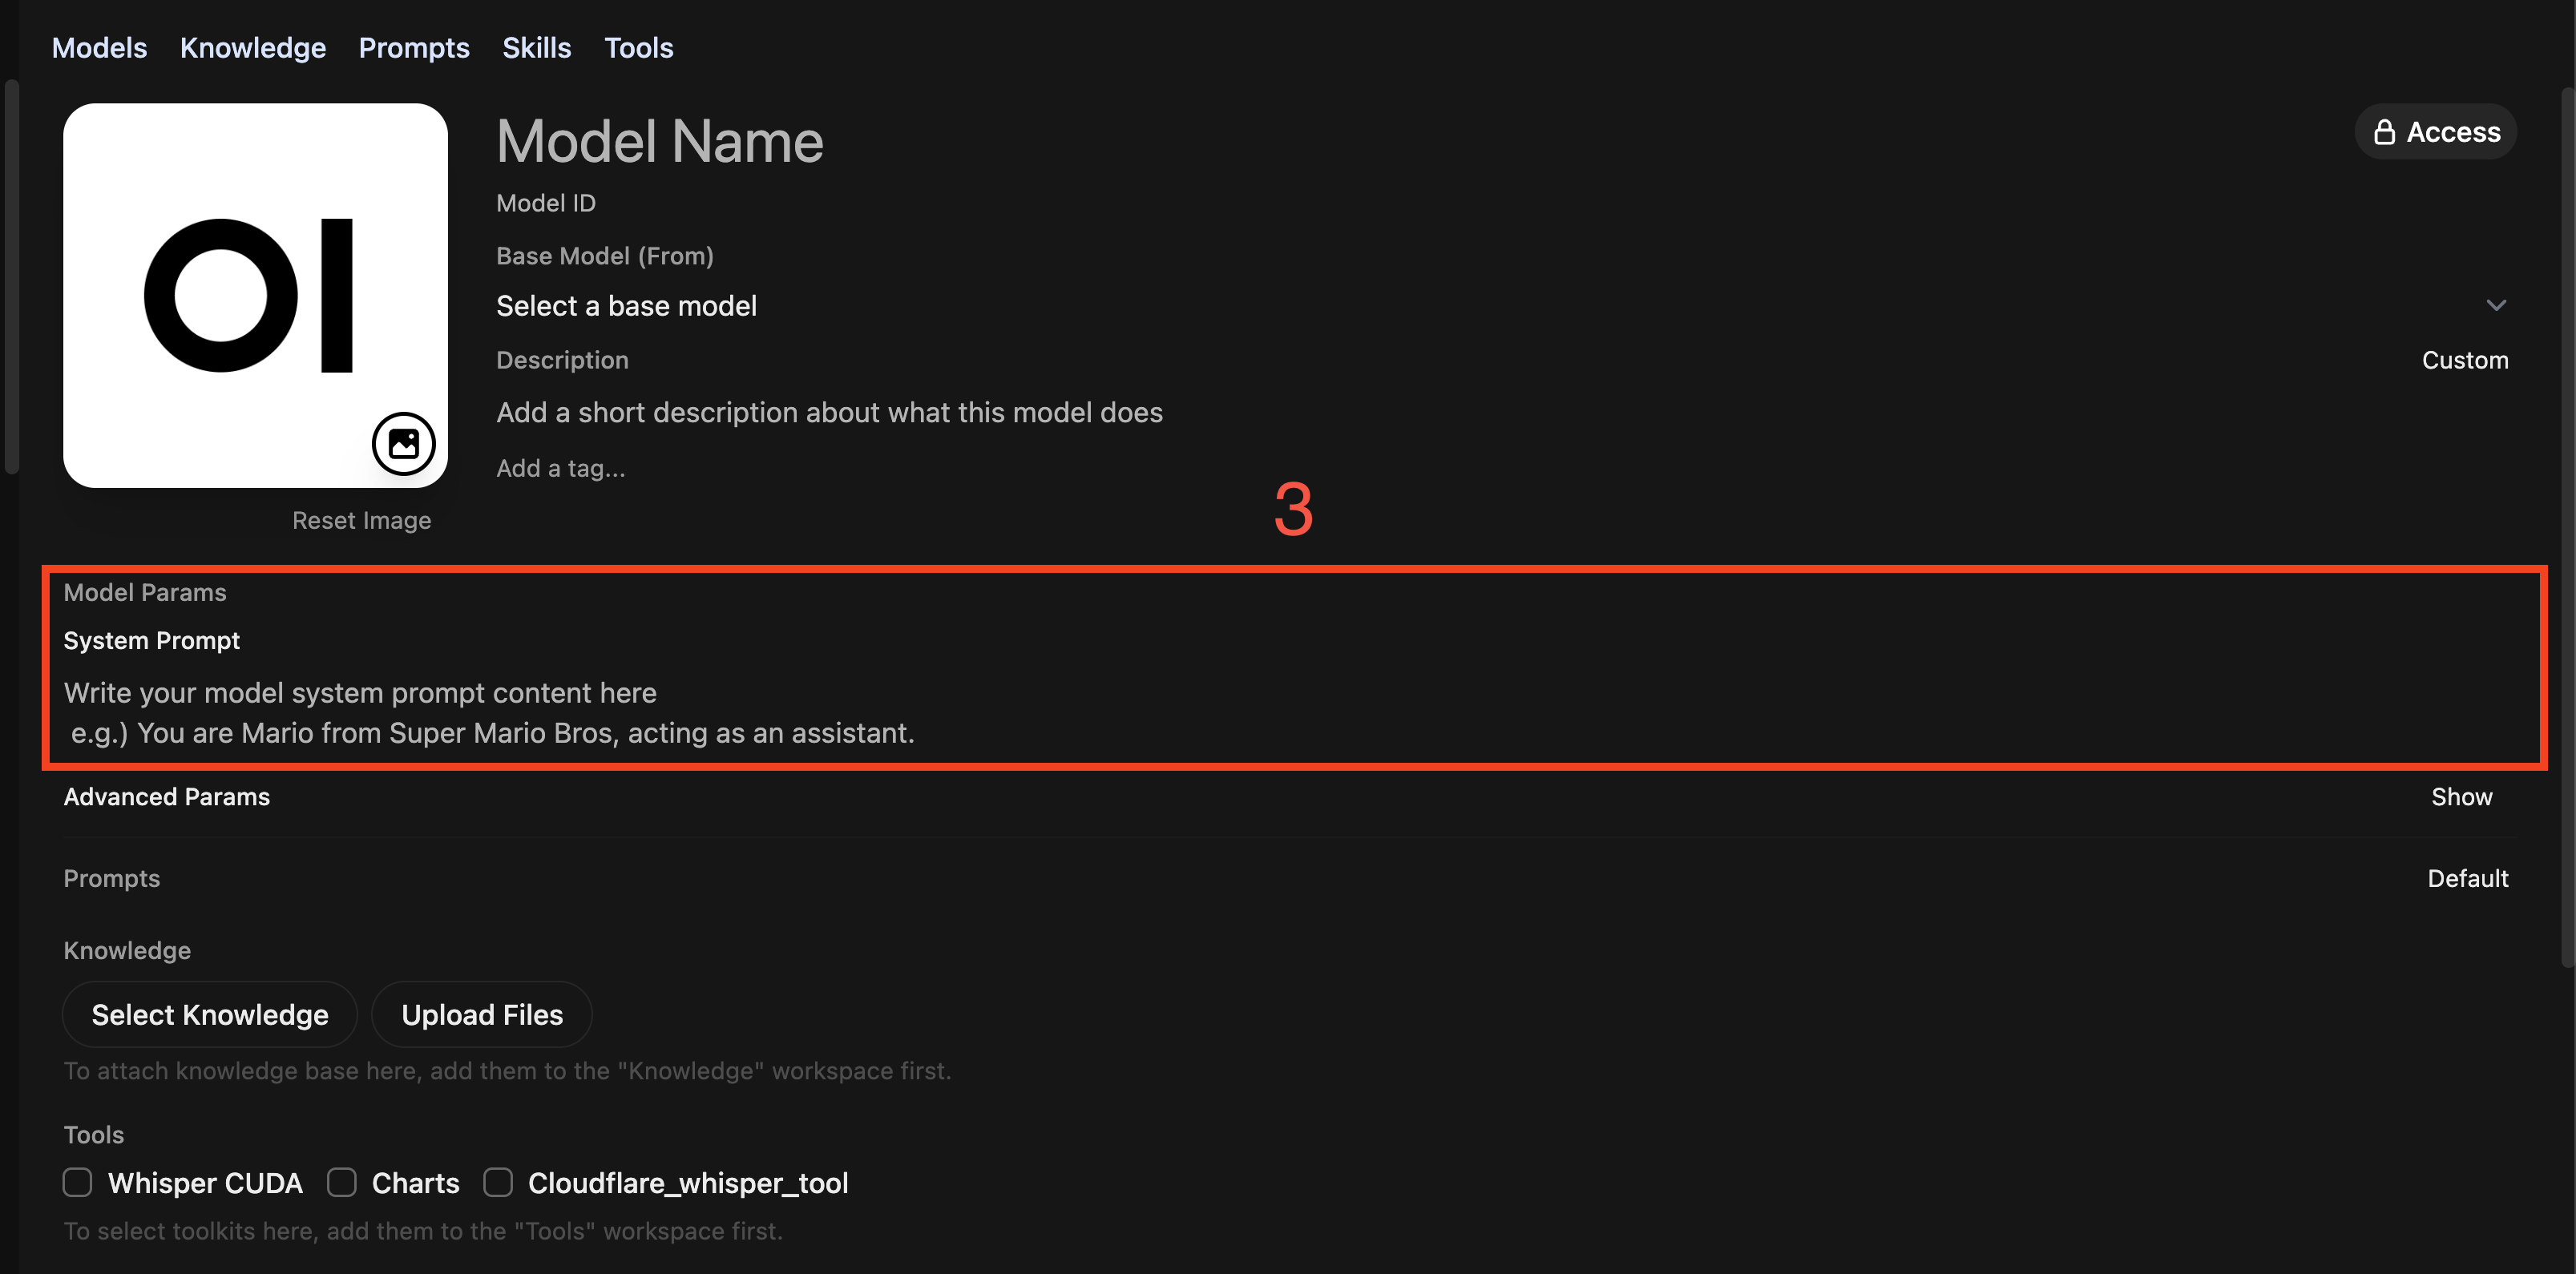Click the Add a tag field
The image size is (2576, 1274).
[560, 467]
